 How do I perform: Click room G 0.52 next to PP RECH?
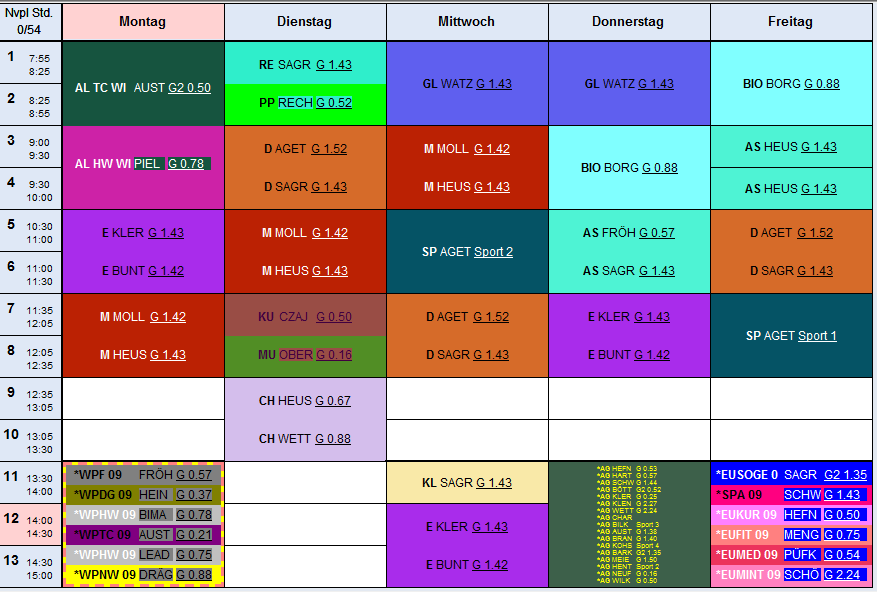333,103
